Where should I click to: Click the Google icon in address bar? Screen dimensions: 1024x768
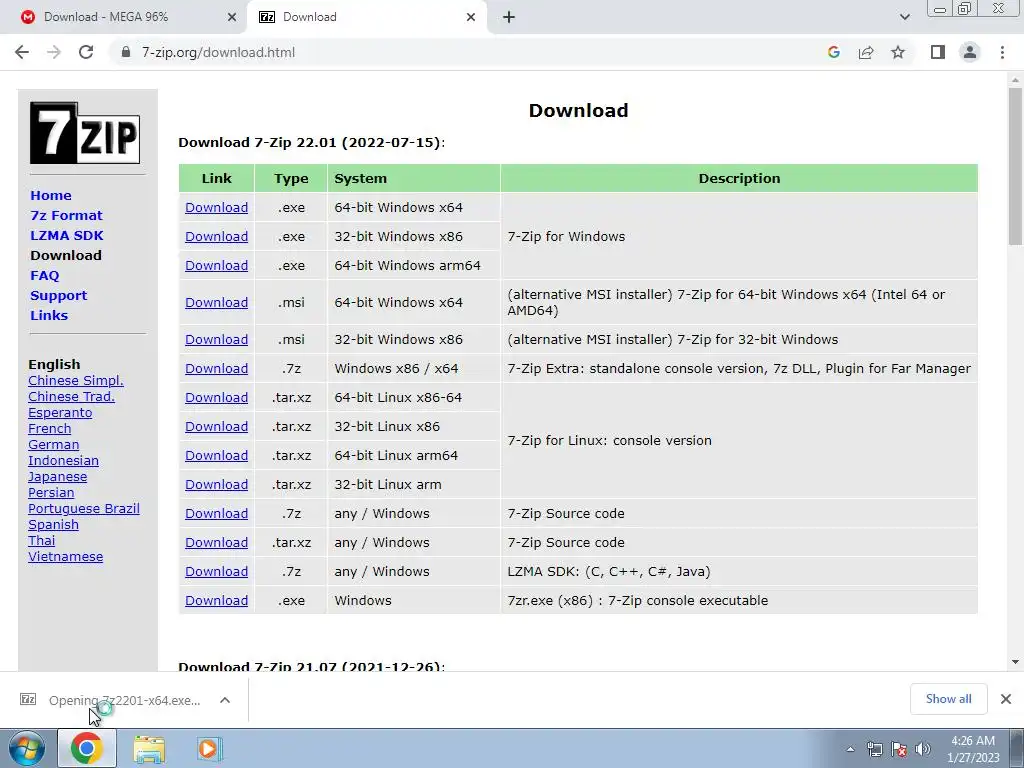coord(833,52)
